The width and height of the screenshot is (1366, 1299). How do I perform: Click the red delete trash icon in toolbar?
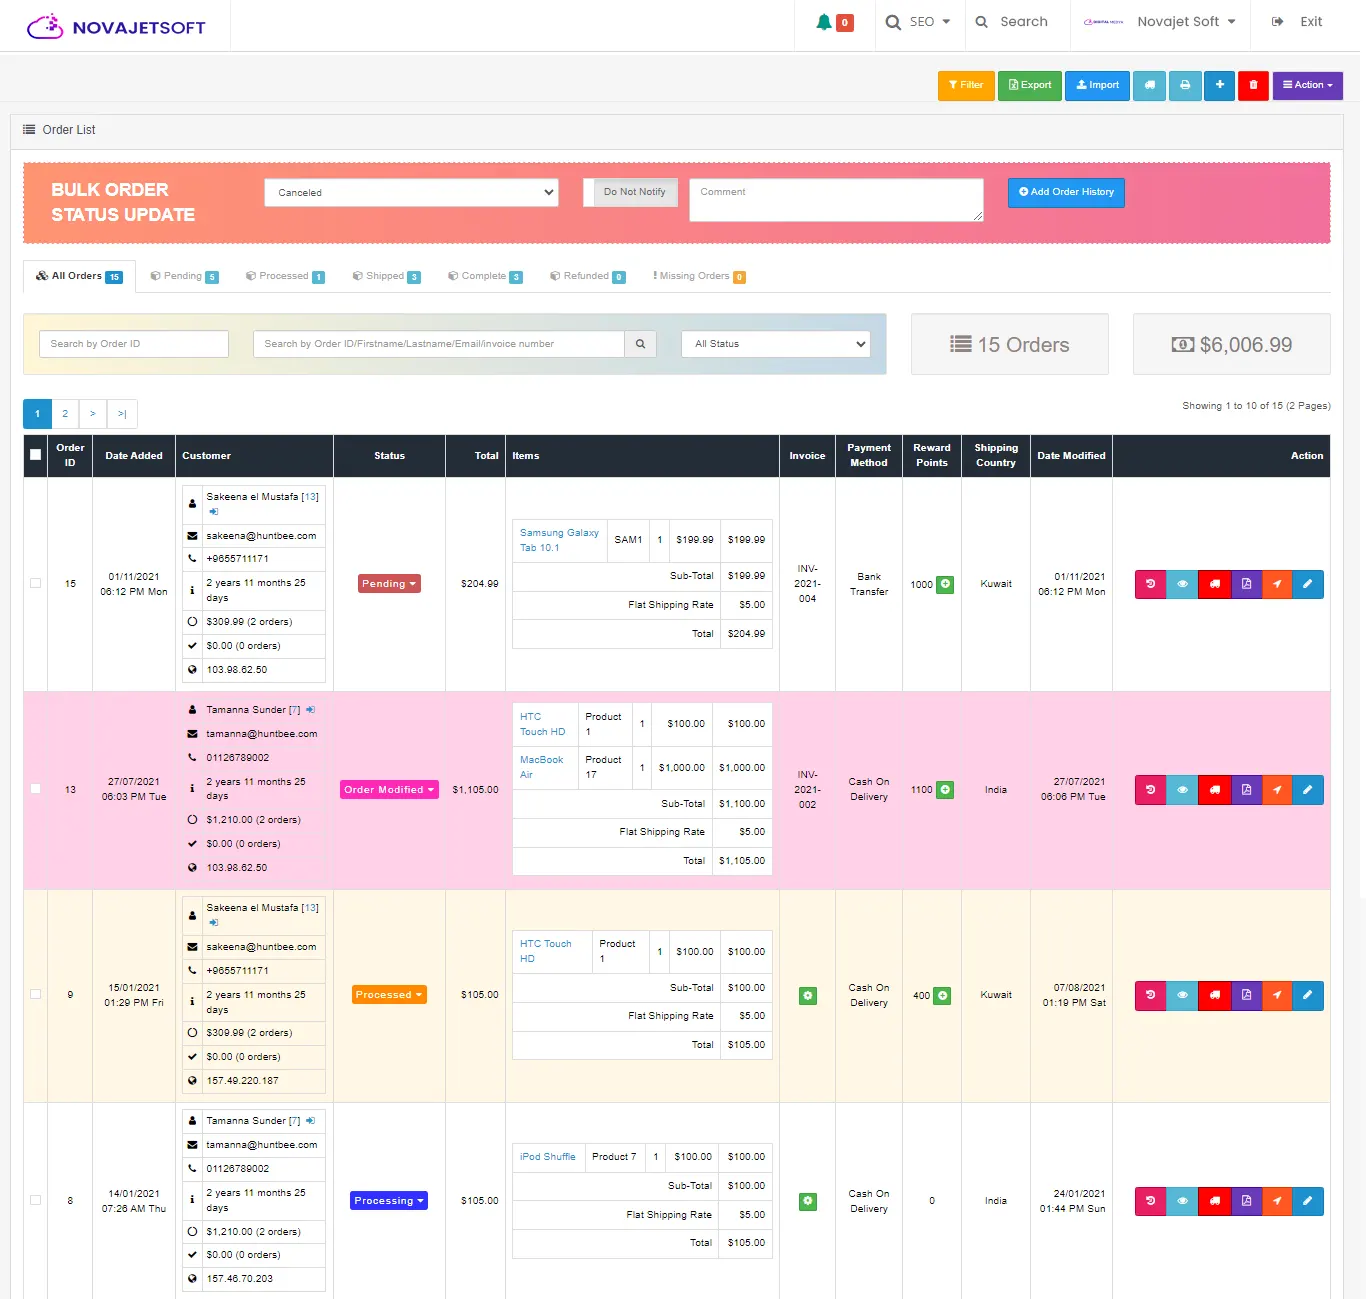click(x=1253, y=85)
